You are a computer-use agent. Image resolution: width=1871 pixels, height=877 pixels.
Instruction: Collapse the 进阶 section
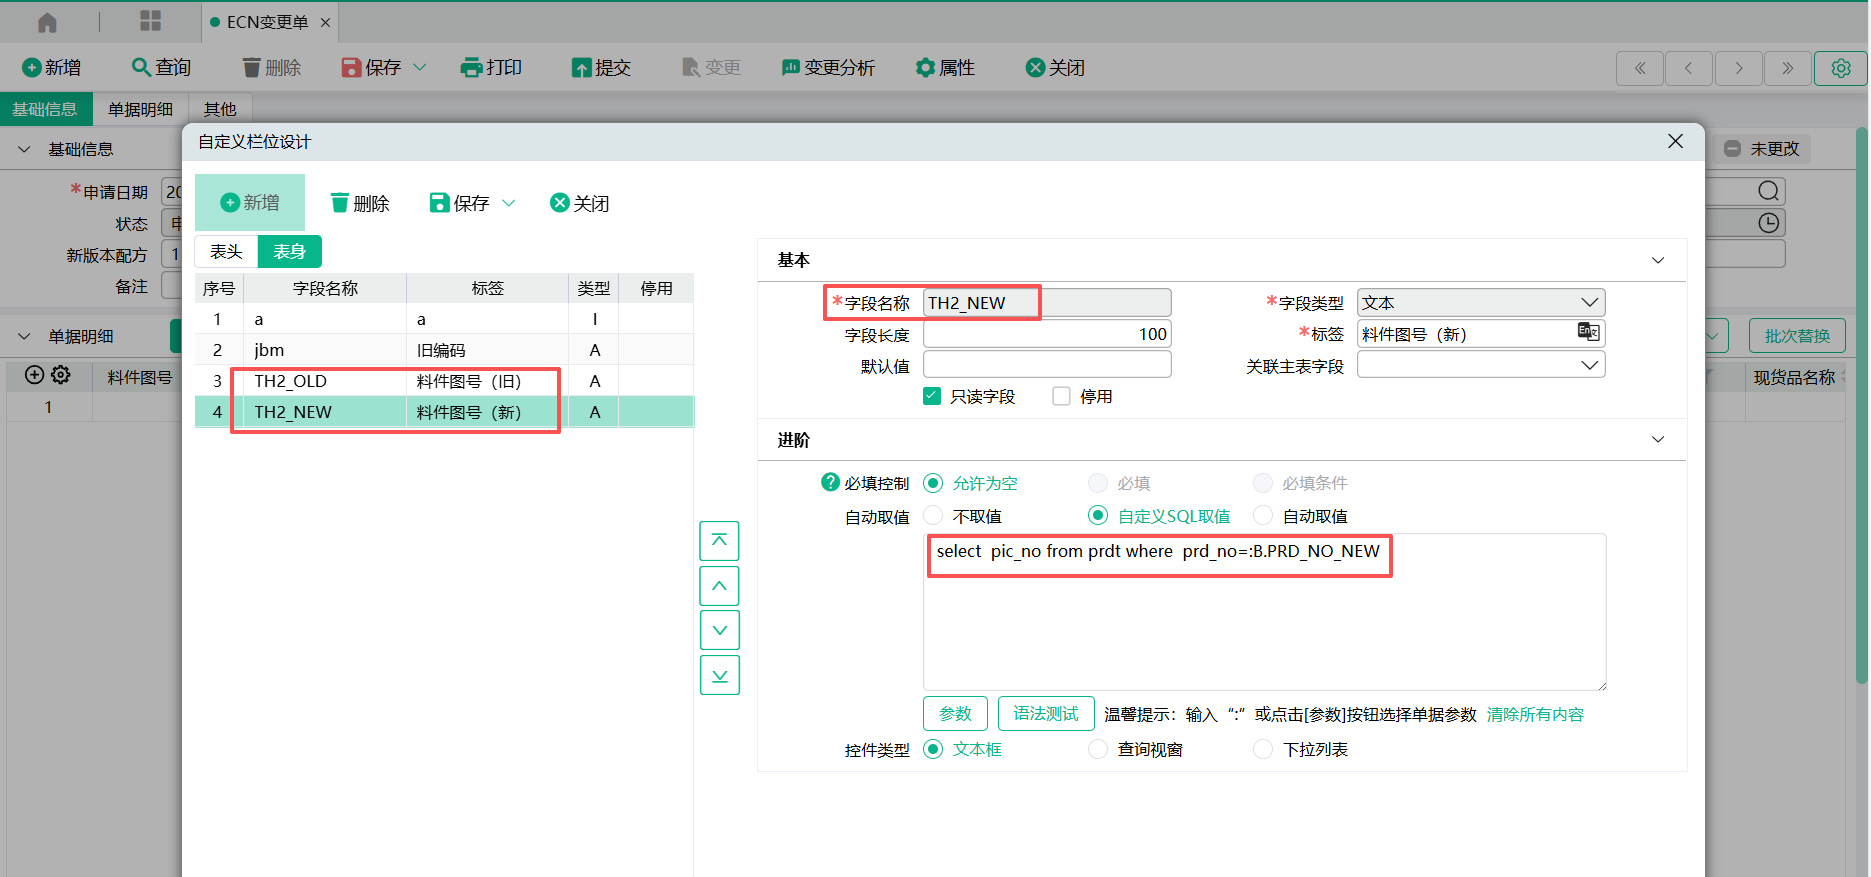1657,440
